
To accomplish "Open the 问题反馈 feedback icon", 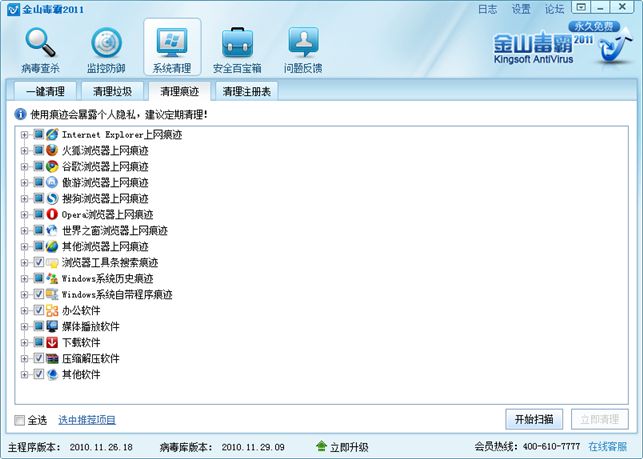I will [x=303, y=45].
